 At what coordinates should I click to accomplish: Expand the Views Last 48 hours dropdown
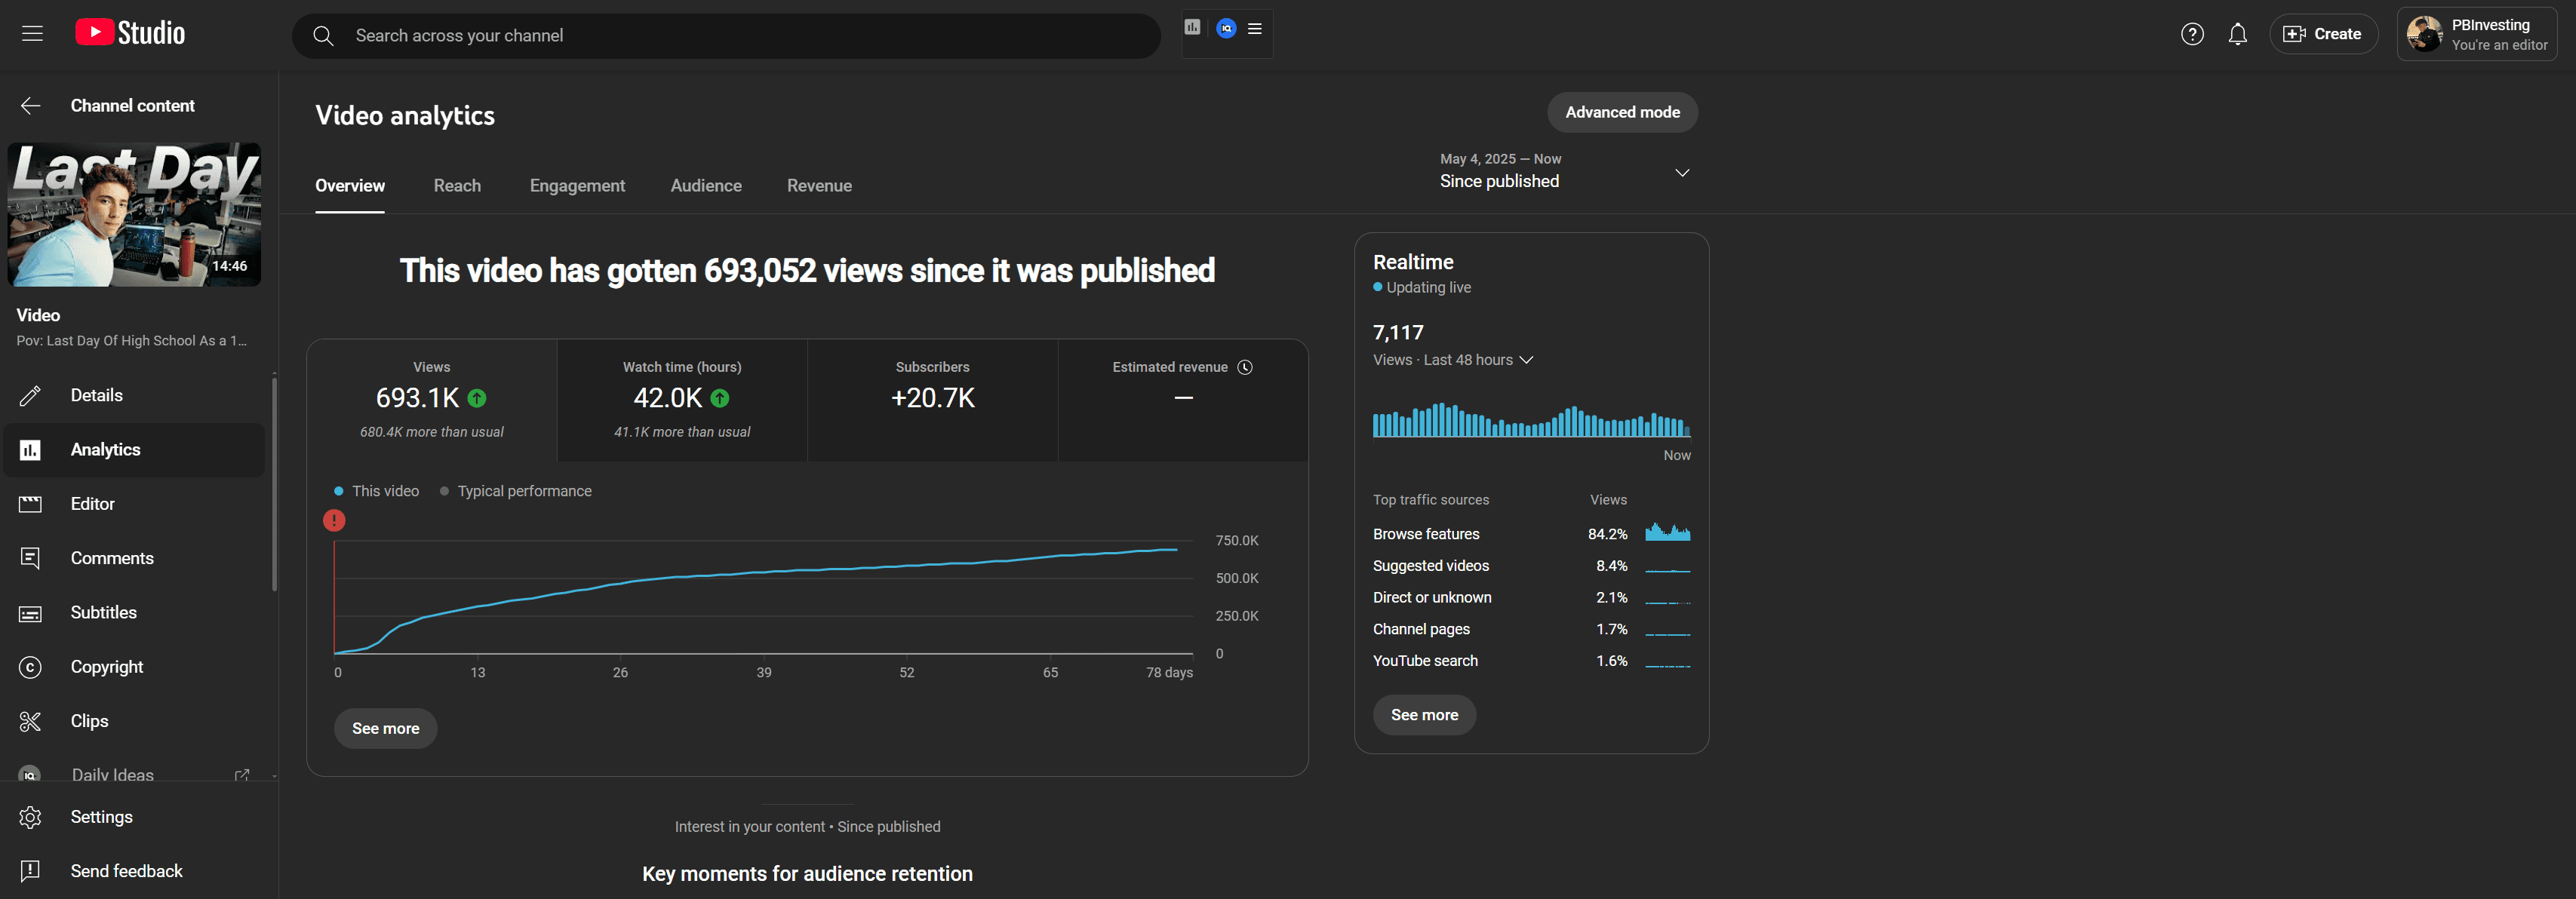point(1525,360)
